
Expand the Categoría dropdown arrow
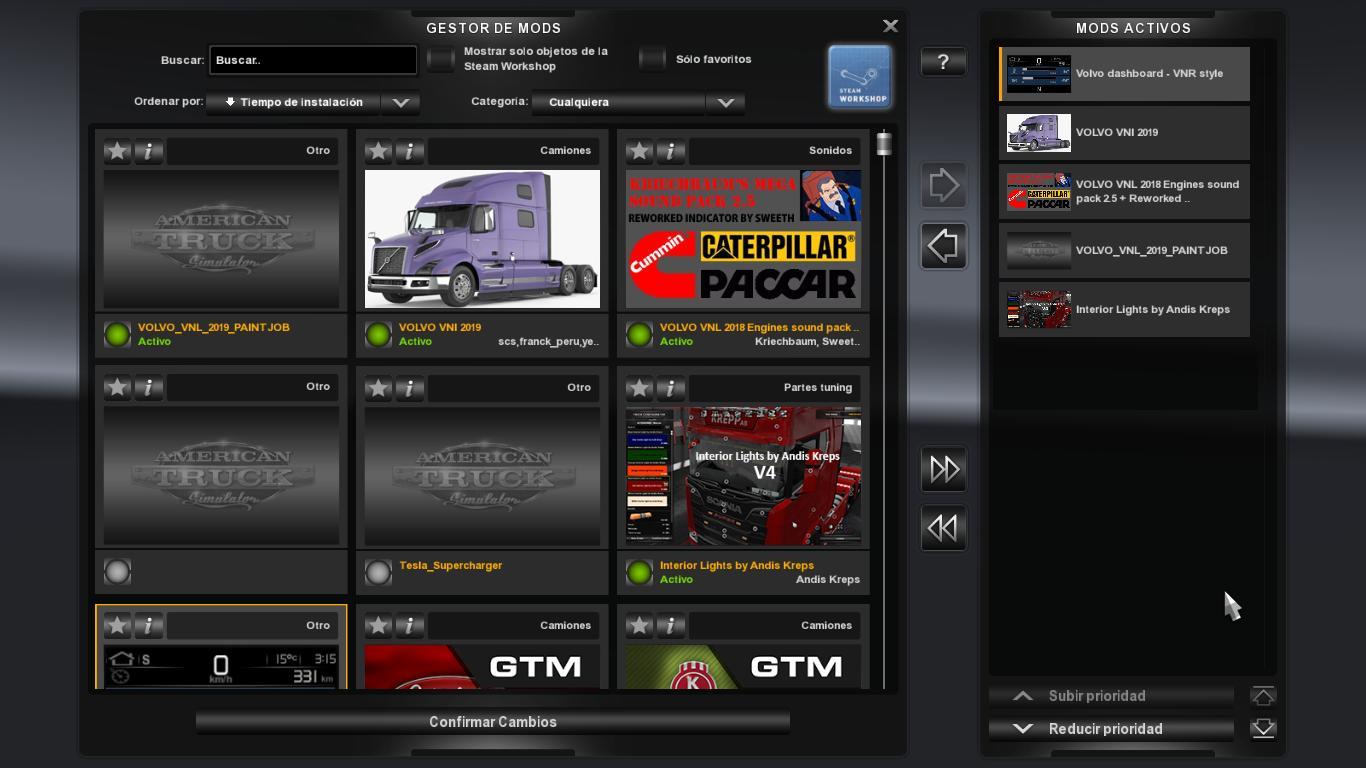click(x=726, y=102)
